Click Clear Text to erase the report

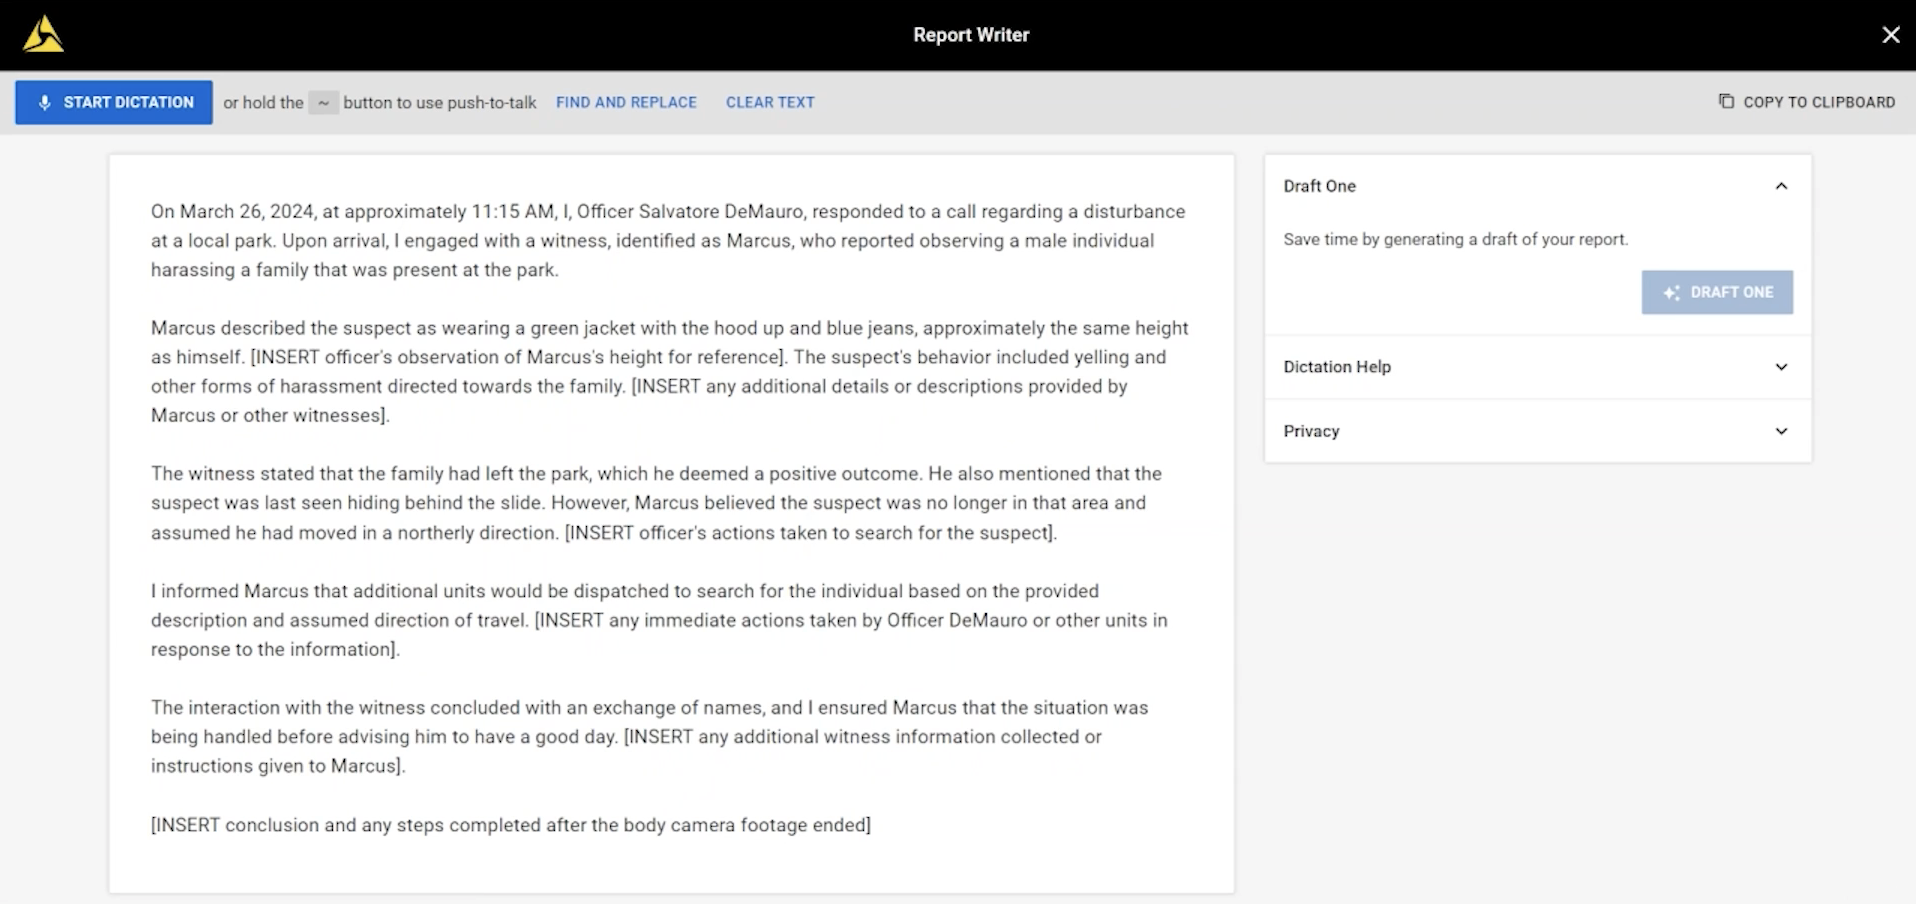click(770, 102)
